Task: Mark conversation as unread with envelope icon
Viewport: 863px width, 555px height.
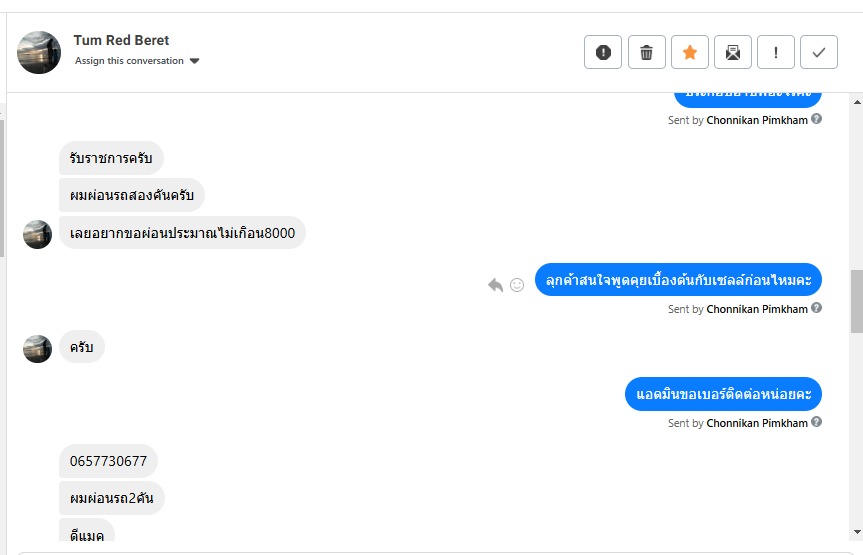Action: pos(733,52)
